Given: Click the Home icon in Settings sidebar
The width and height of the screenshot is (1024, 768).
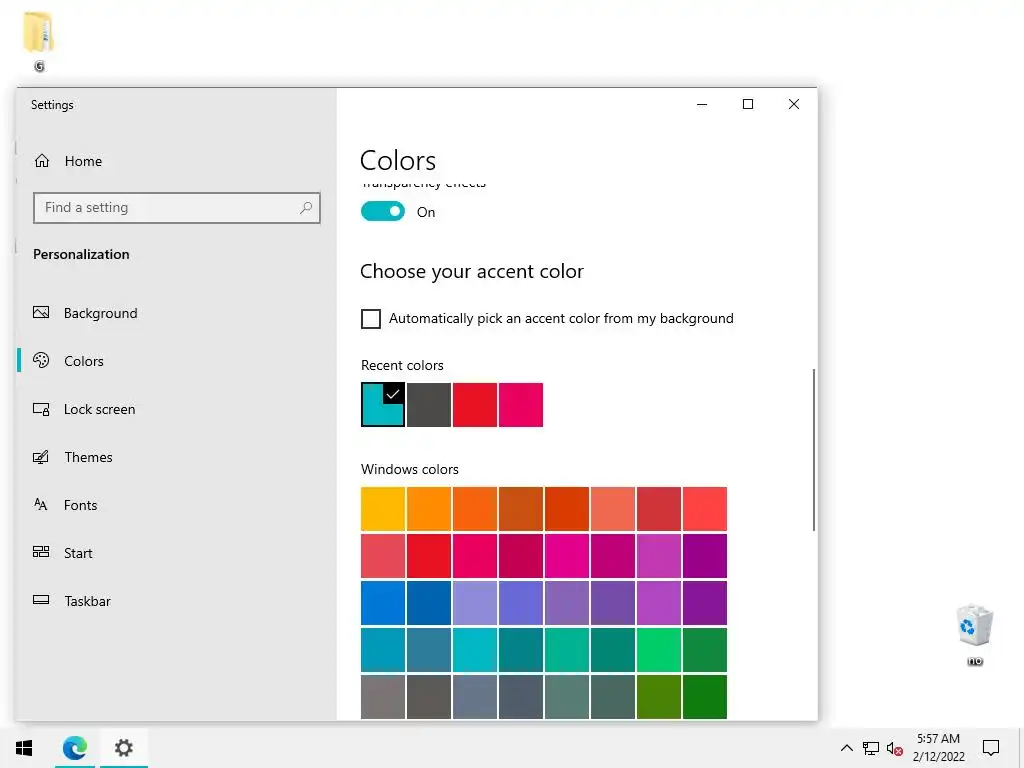Looking at the screenshot, I should pyautogui.click(x=42, y=161).
